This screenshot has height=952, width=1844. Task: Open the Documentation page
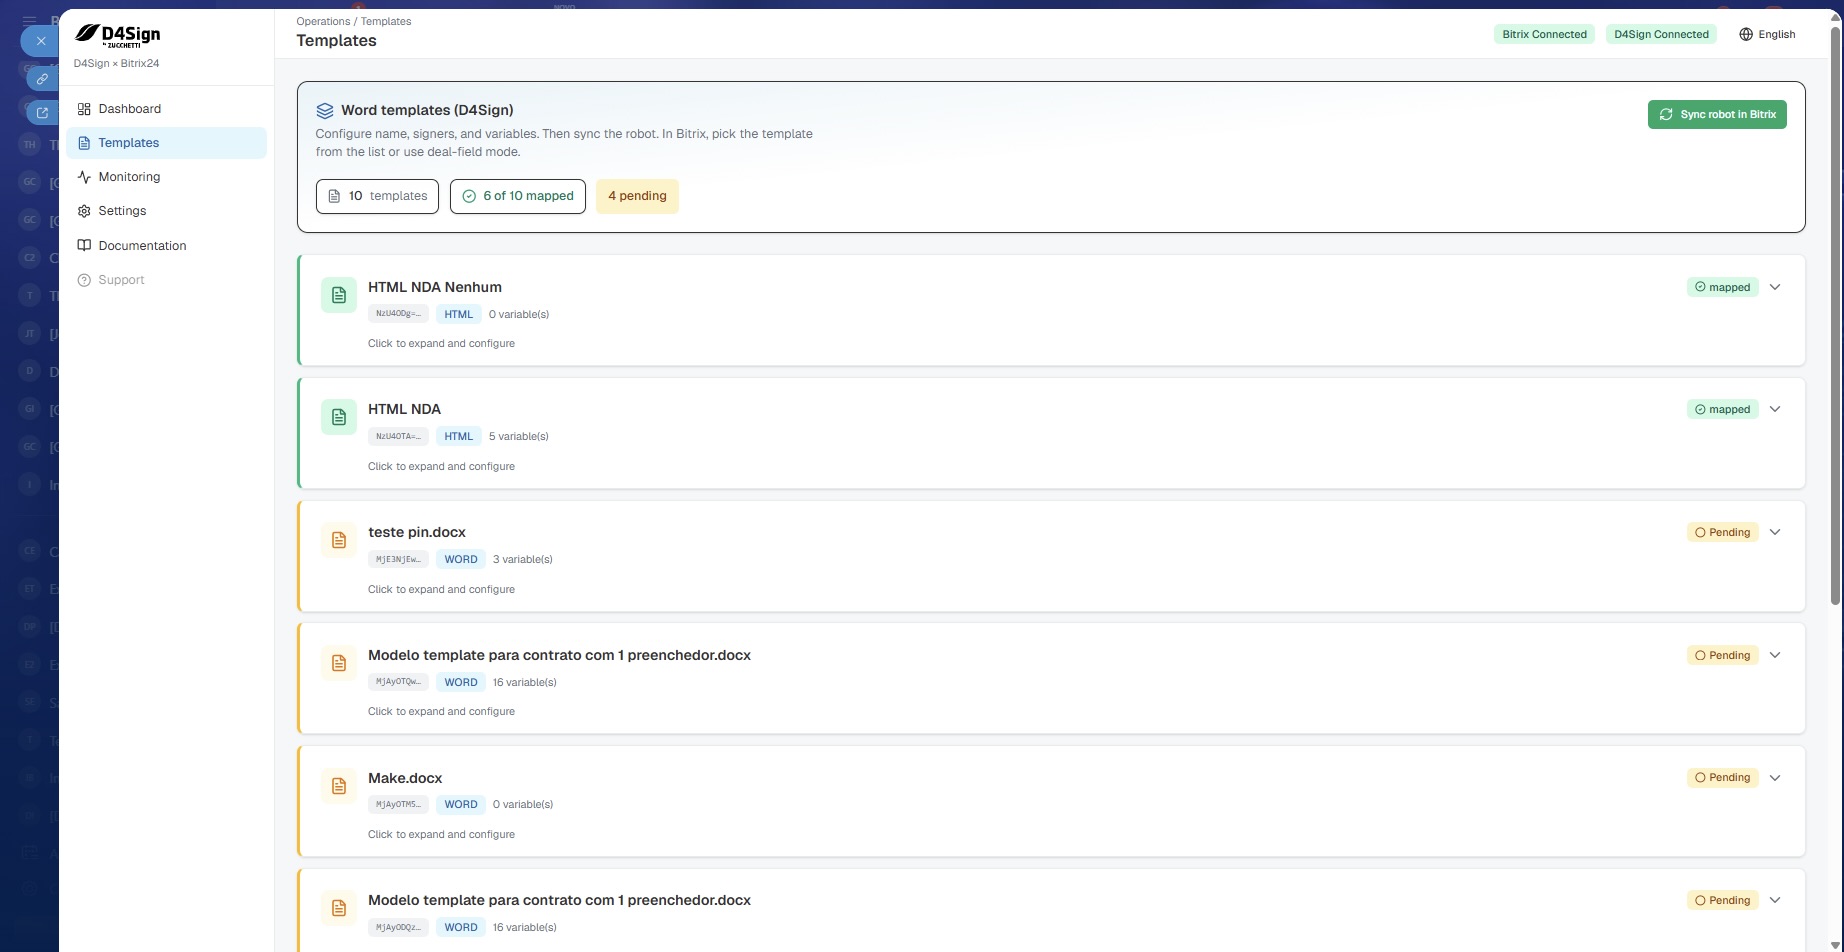click(x=166, y=246)
